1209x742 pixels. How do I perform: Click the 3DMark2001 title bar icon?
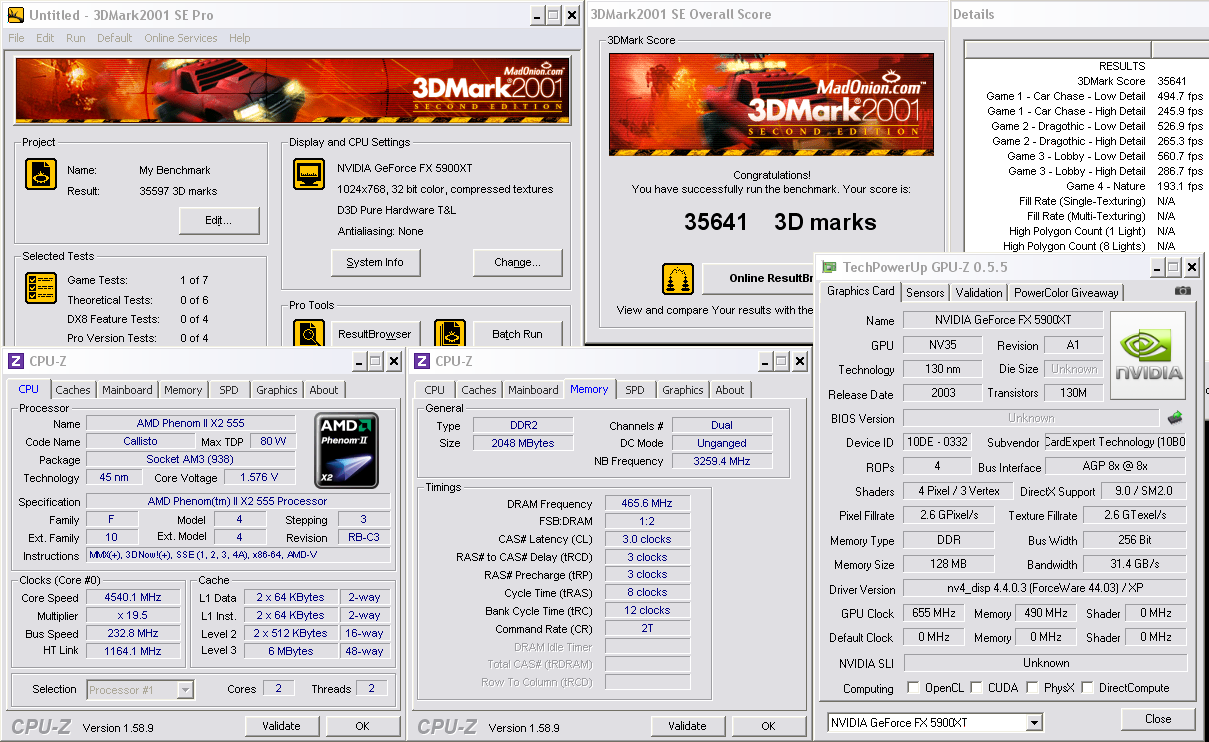click(15, 15)
